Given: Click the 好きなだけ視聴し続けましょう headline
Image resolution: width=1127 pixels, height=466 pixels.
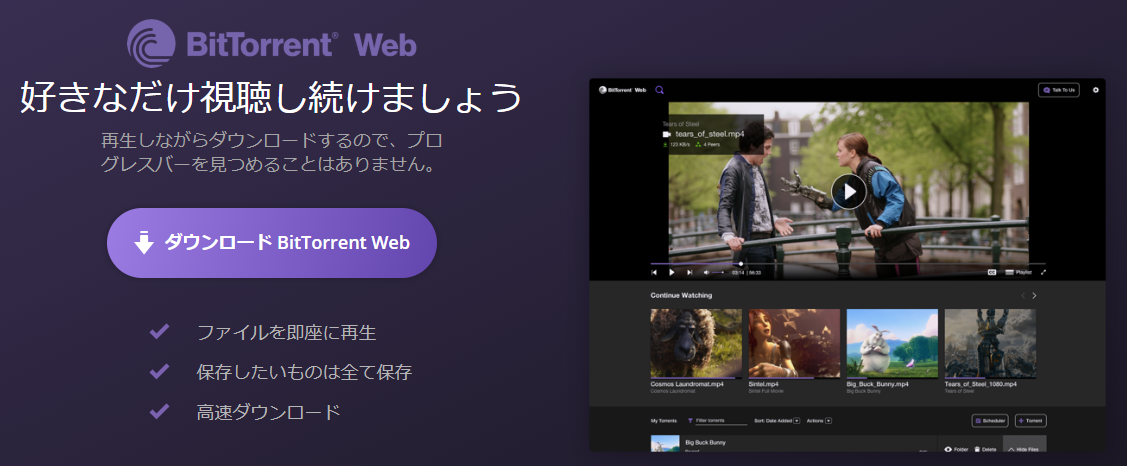Looking at the screenshot, I should [x=270, y=99].
